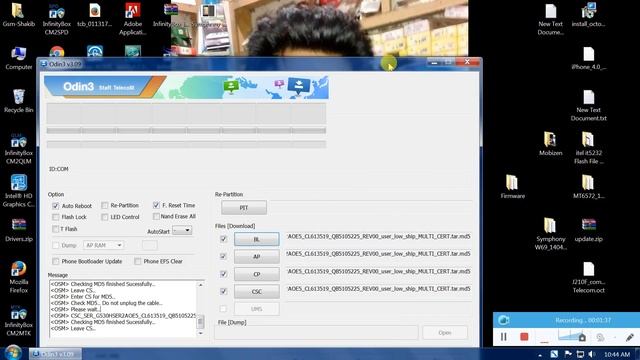Open install_octo desktop shortcut

[588, 16]
